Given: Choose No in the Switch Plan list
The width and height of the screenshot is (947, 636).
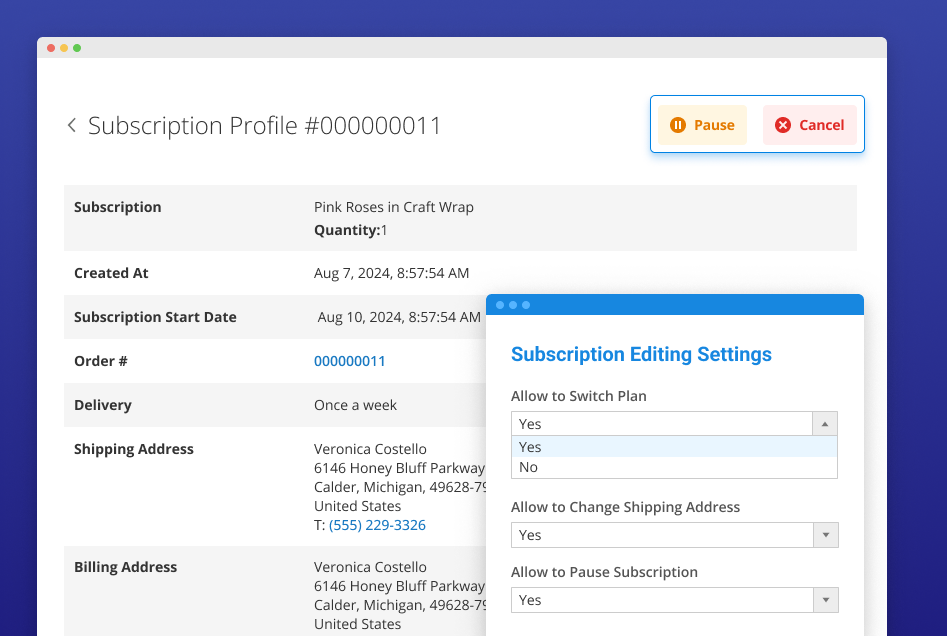Looking at the screenshot, I should click(529, 467).
